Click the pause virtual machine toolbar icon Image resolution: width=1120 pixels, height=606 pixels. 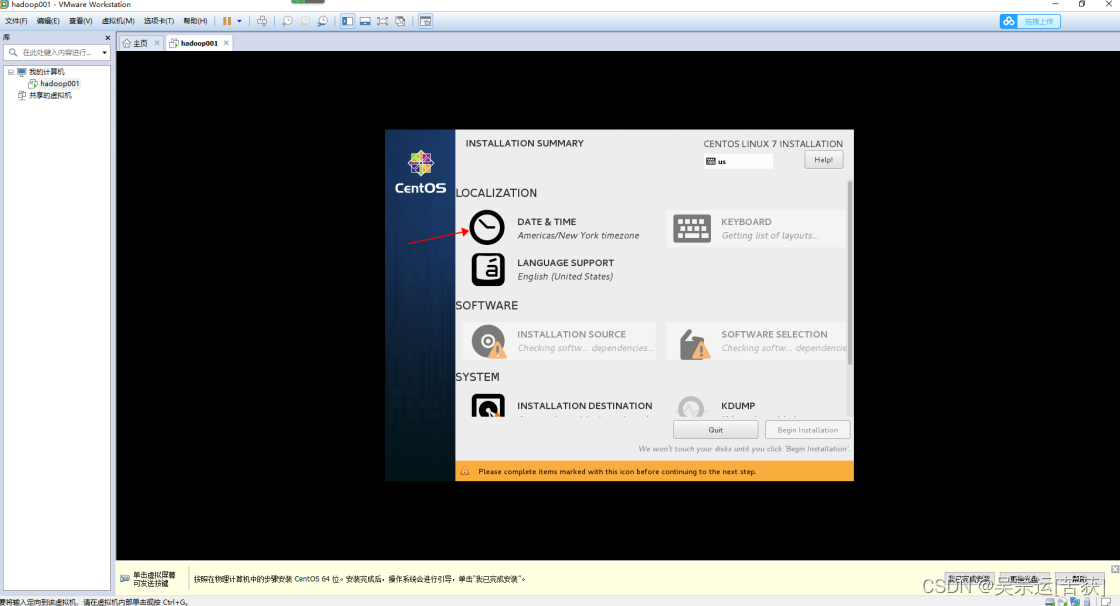pos(226,21)
